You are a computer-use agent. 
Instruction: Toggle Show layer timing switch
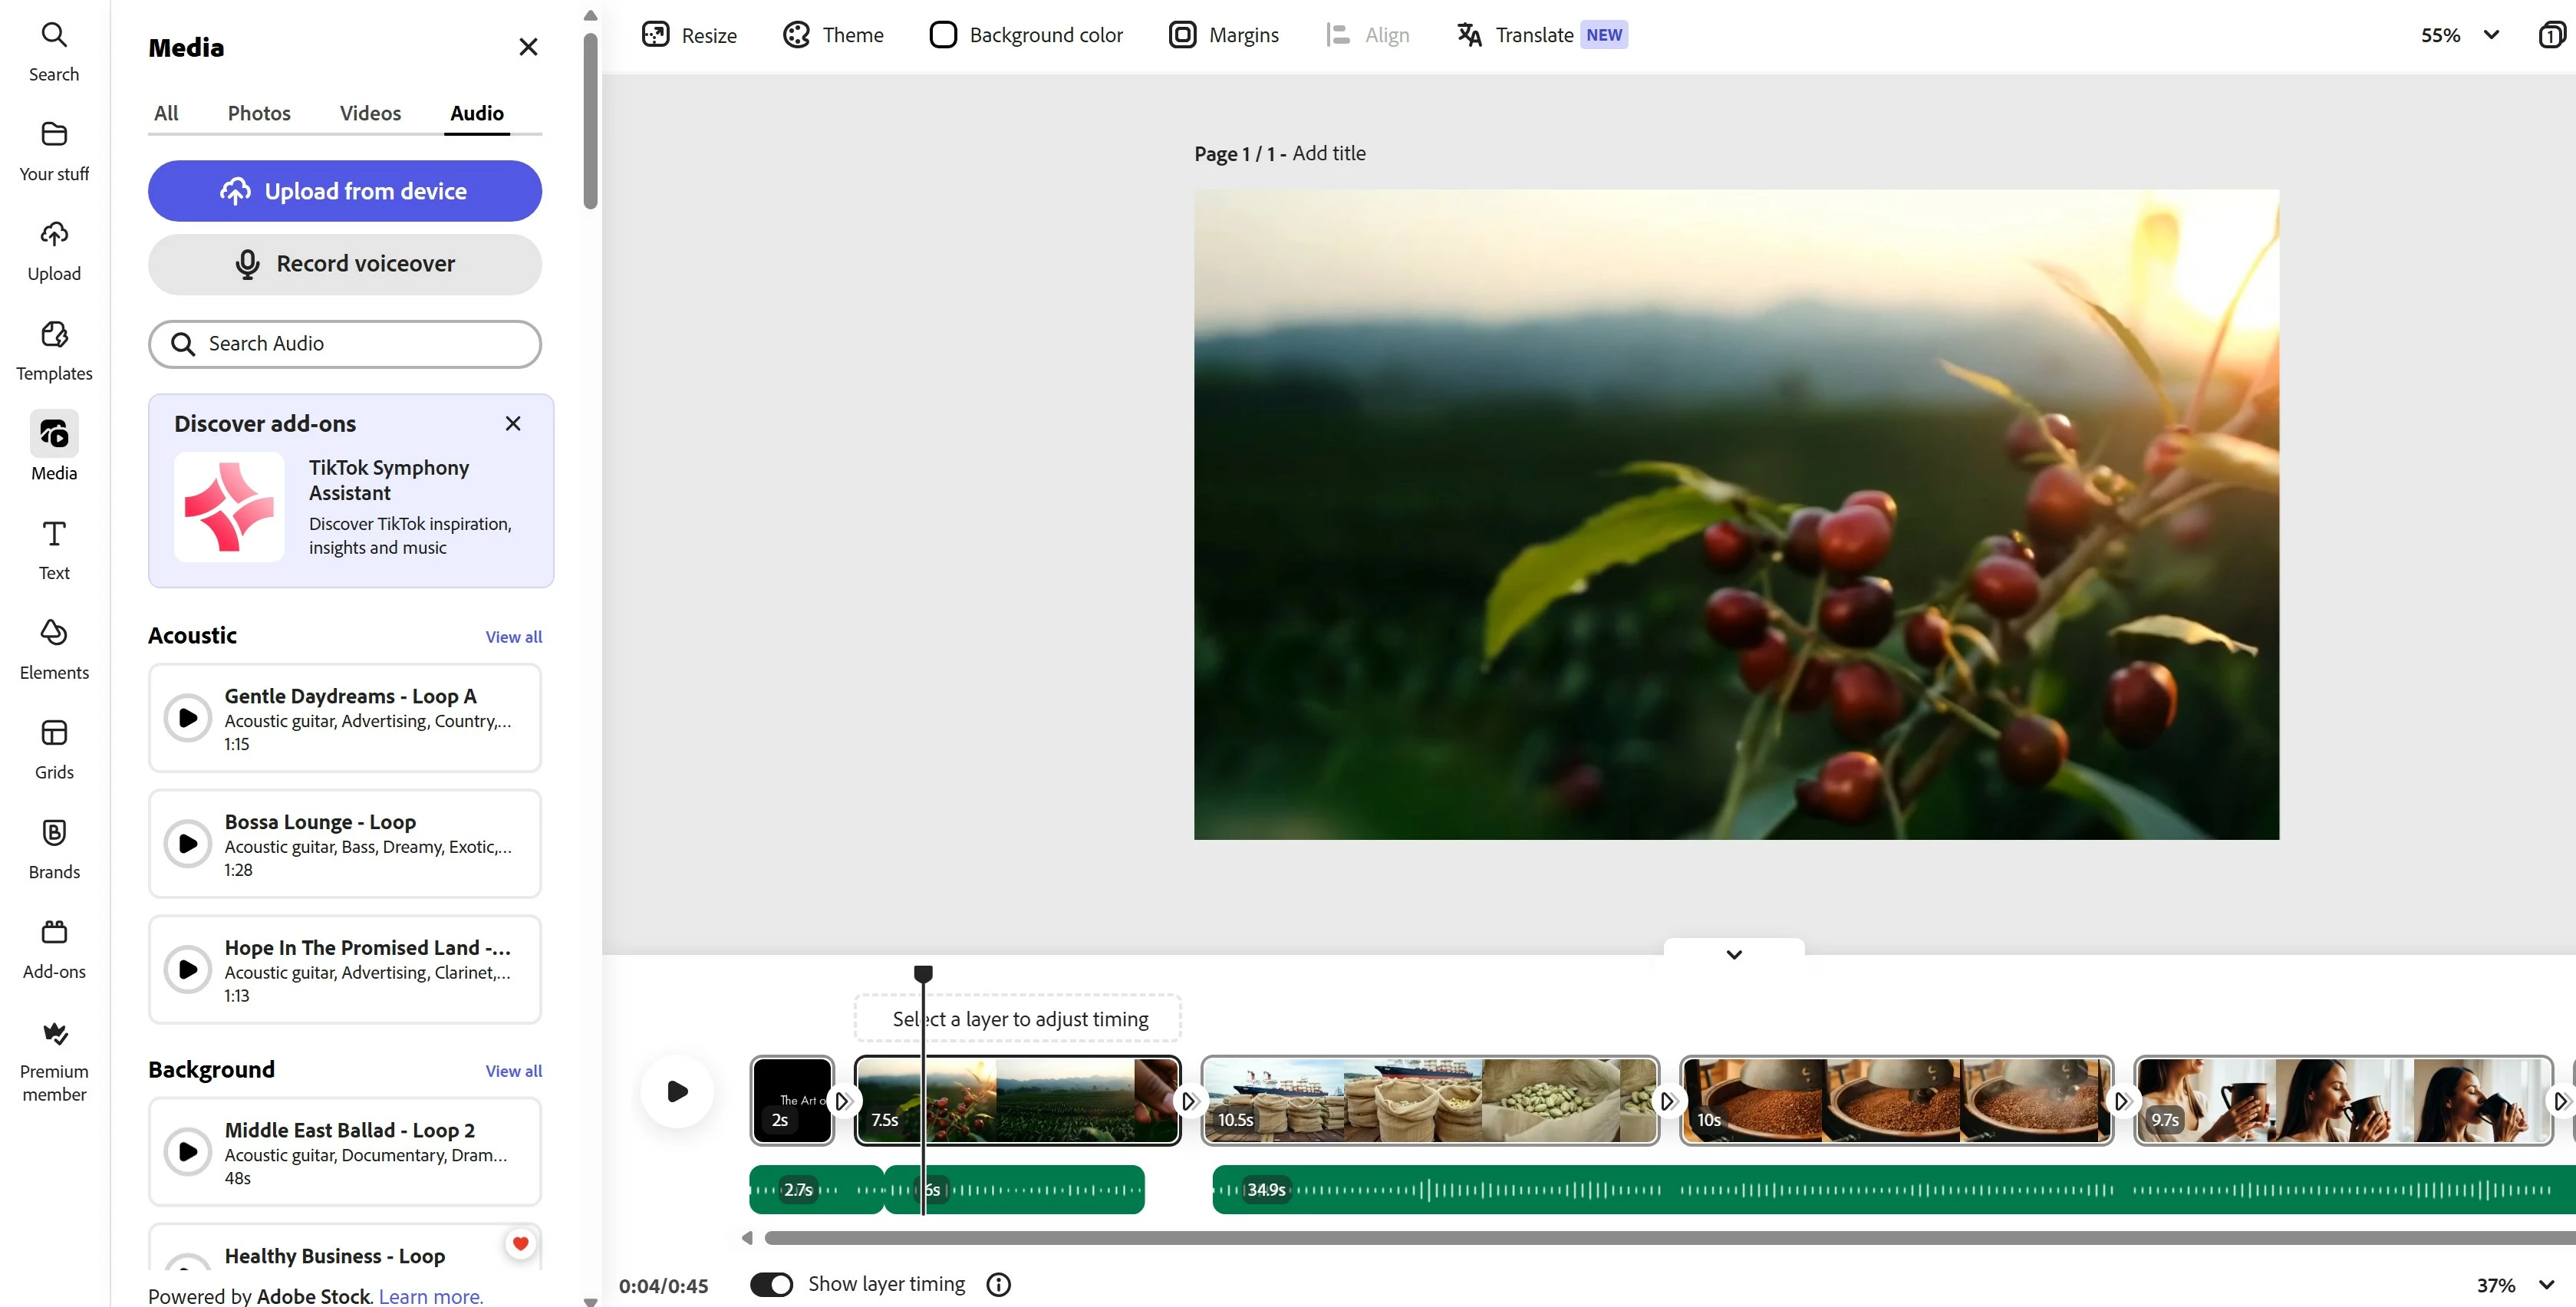click(771, 1284)
